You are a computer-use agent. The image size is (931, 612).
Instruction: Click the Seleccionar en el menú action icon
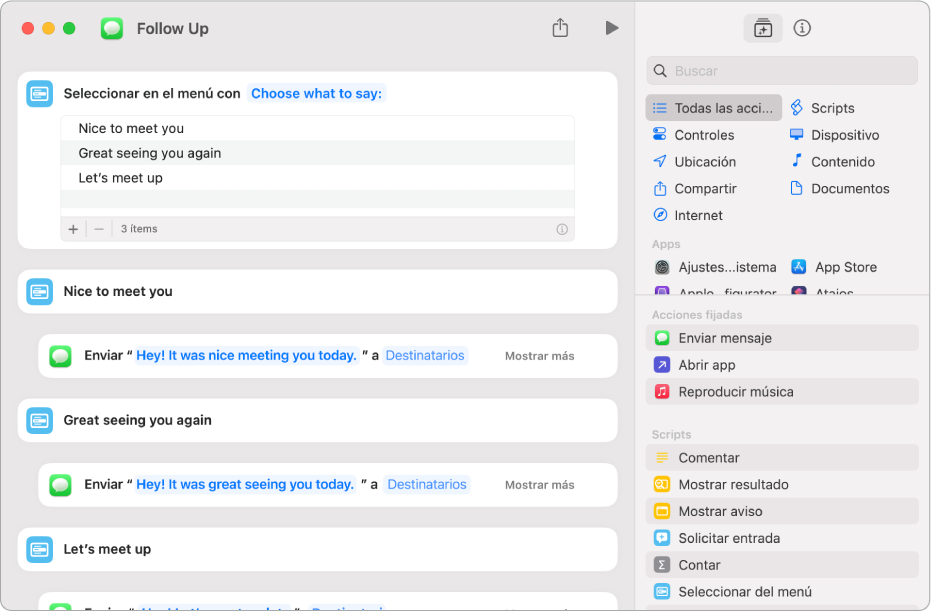(40, 94)
